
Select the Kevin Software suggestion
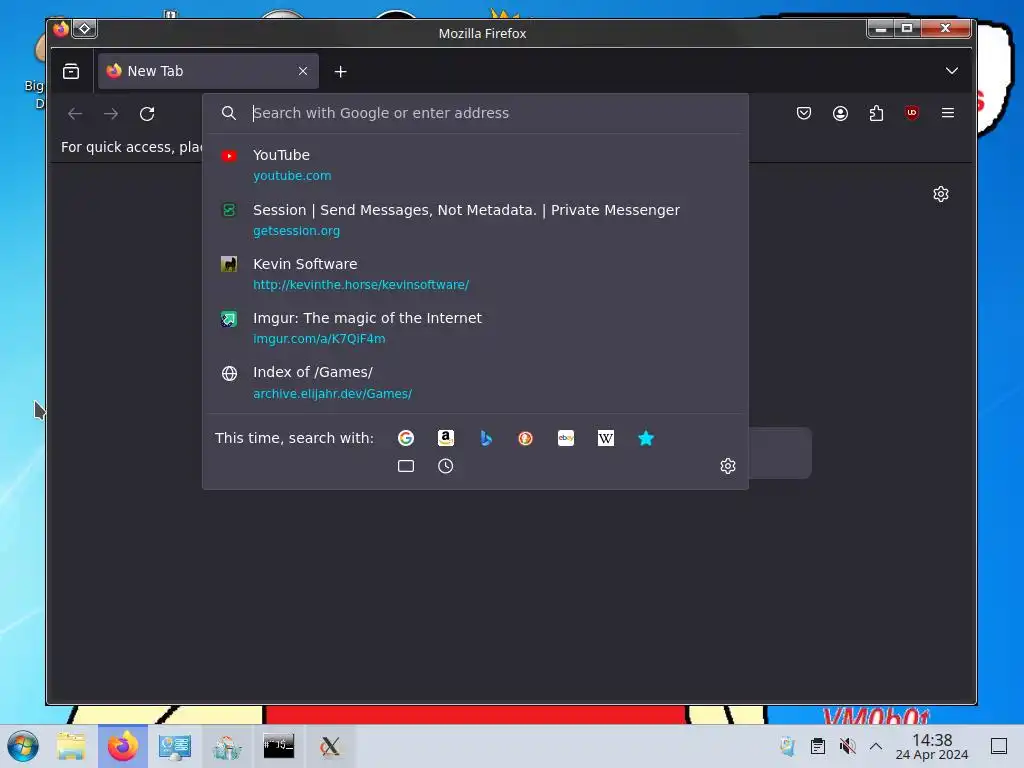pos(475,274)
